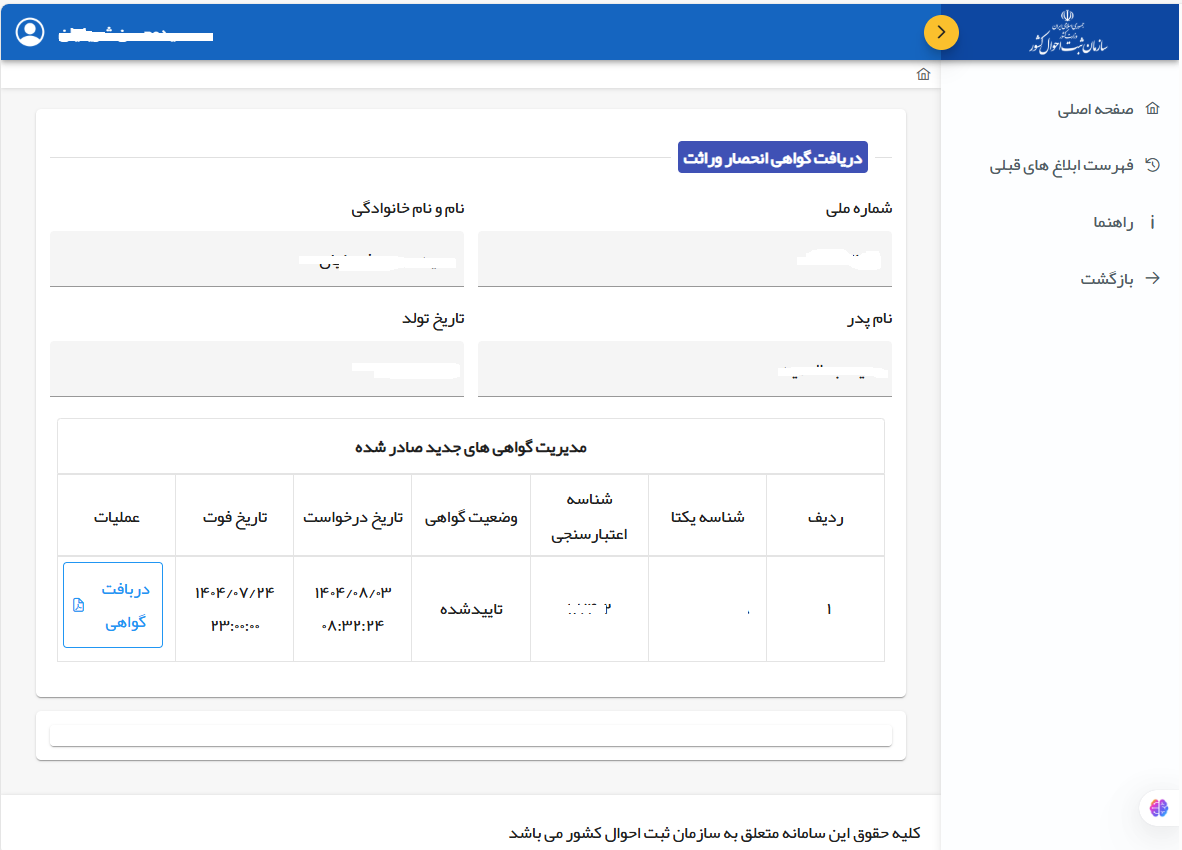Click the organization logo in header

coord(1068,32)
